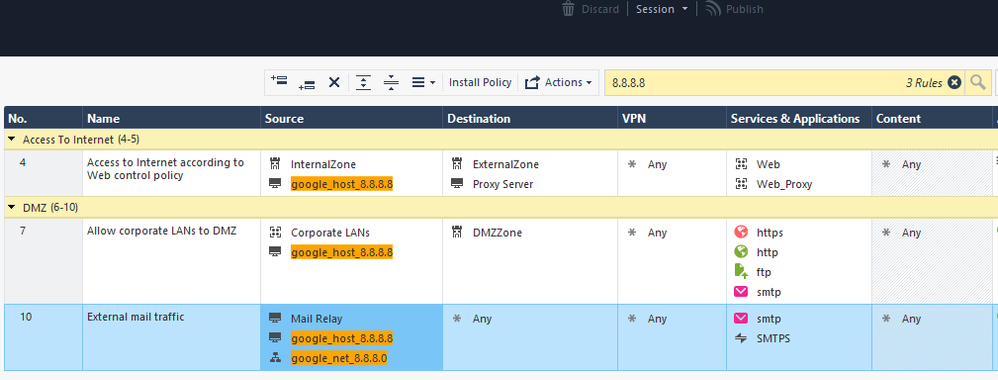Click the expand all sections icon
The image size is (998, 380).
[x=363, y=82]
